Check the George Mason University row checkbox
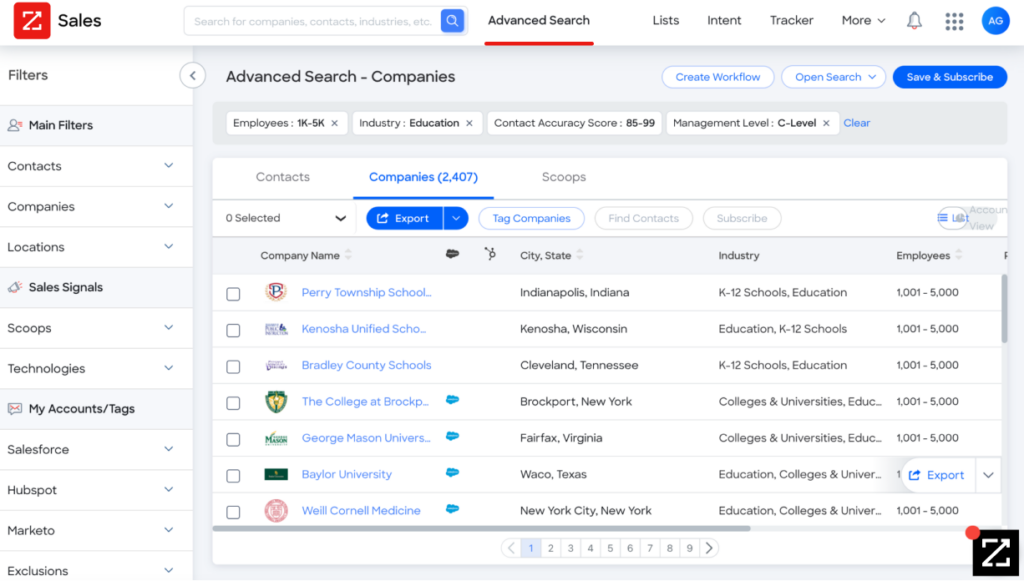This screenshot has width=1024, height=581. pos(233,439)
